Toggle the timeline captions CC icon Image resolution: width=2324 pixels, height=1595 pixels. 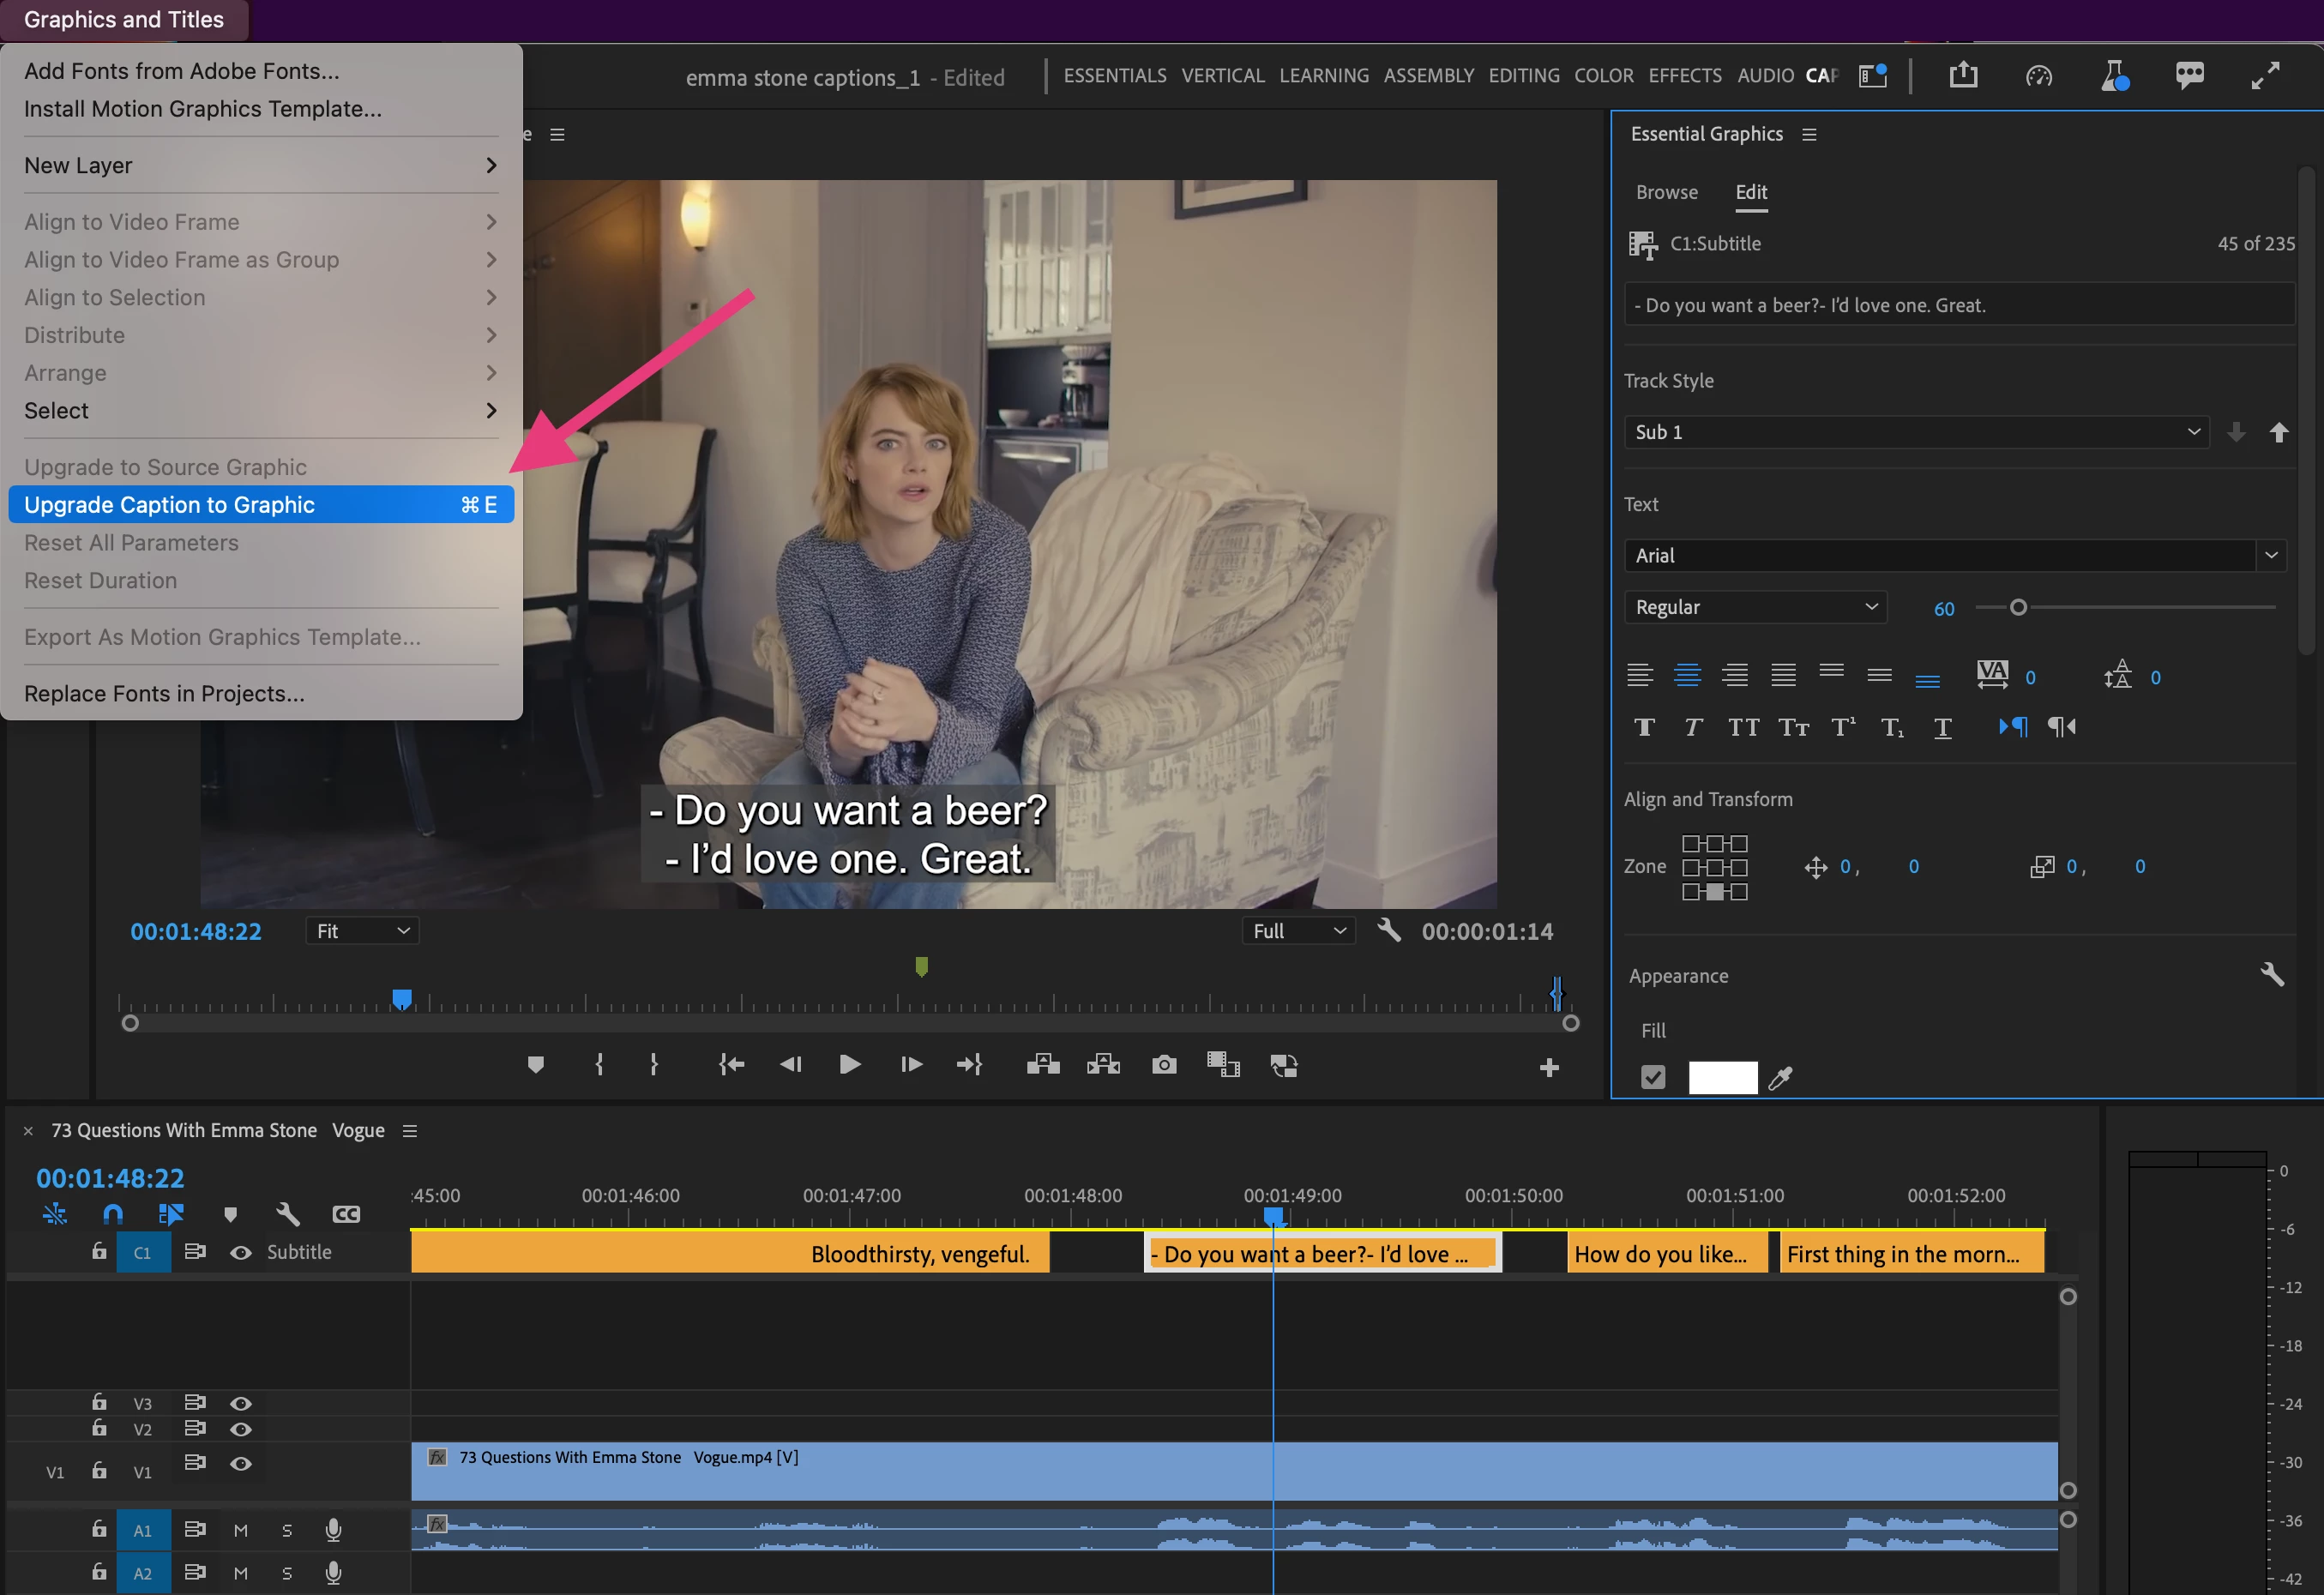tap(346, 1214)
